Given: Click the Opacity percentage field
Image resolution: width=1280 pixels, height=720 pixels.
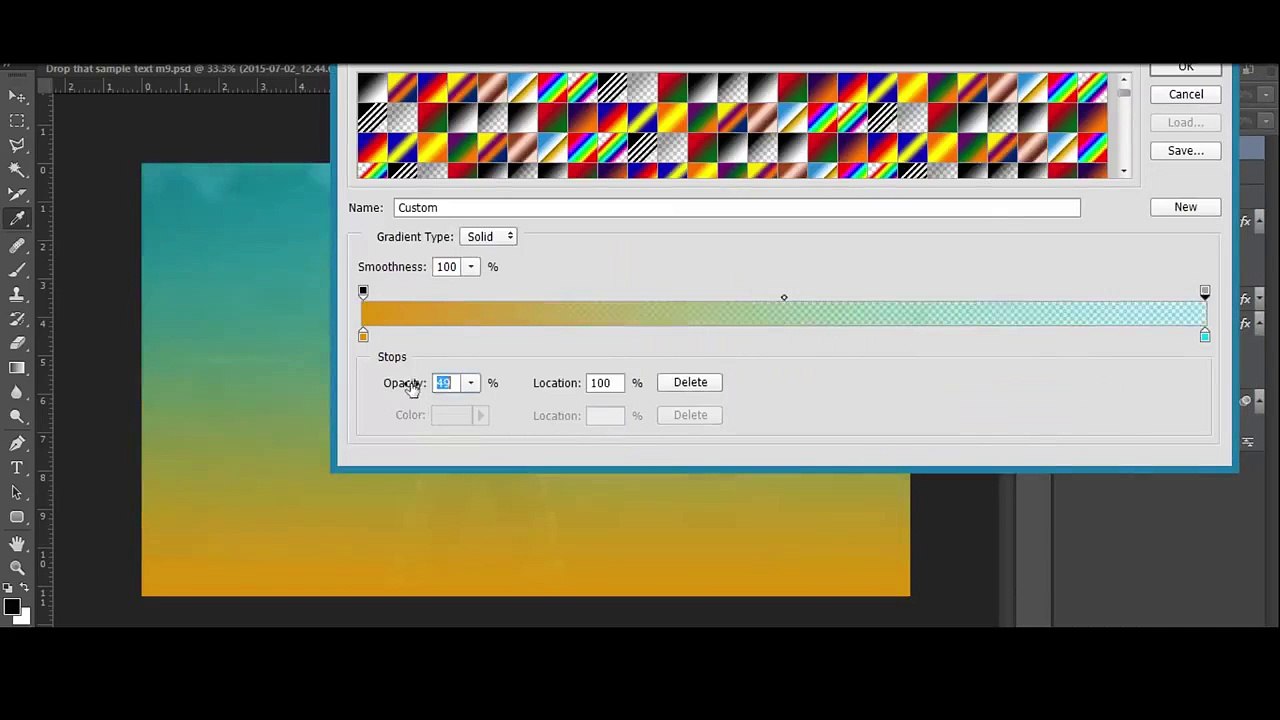Looking at the screenshot, I should pyautogui.click(x=447, y=383).
